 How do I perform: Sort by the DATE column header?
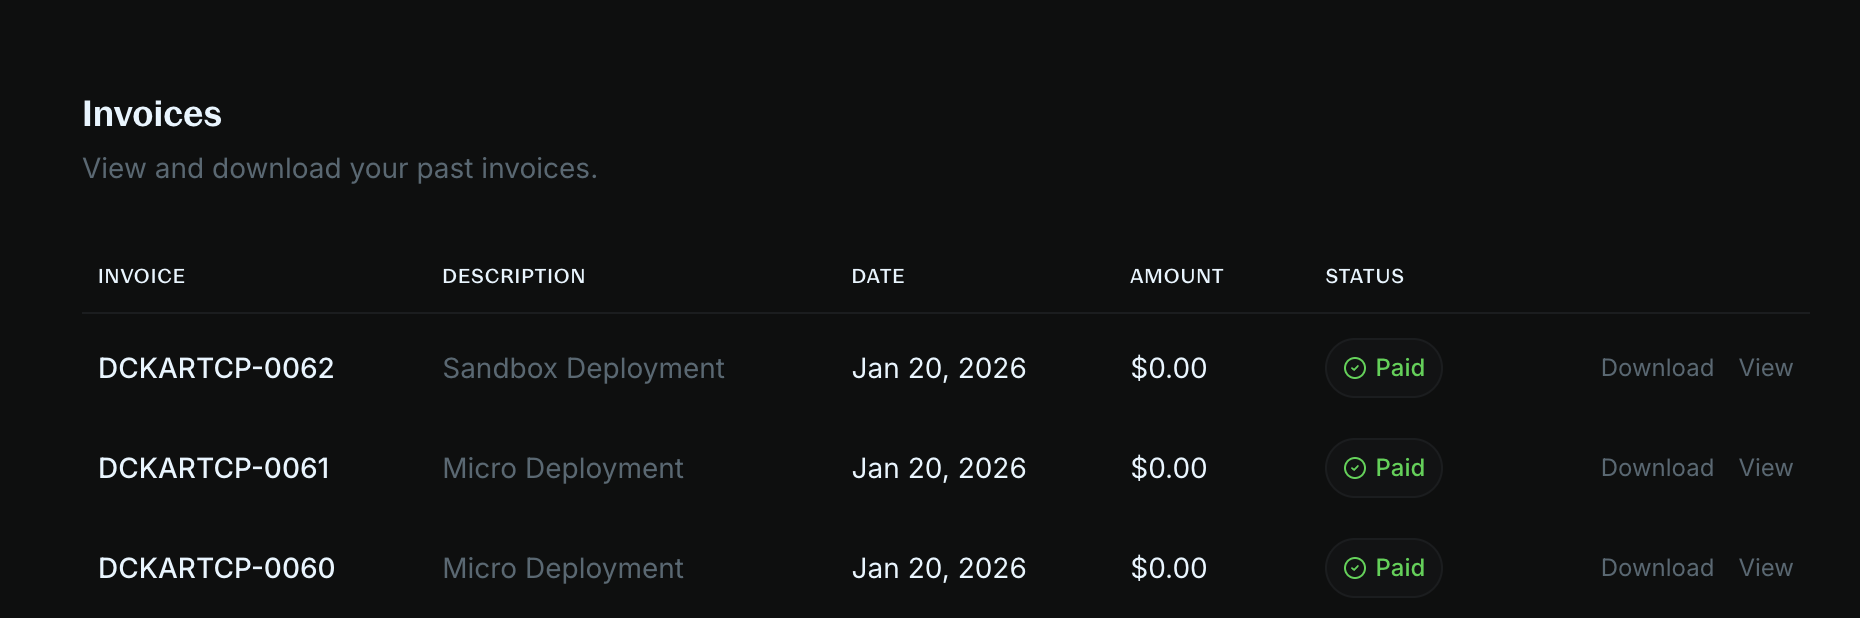[877, 276]
